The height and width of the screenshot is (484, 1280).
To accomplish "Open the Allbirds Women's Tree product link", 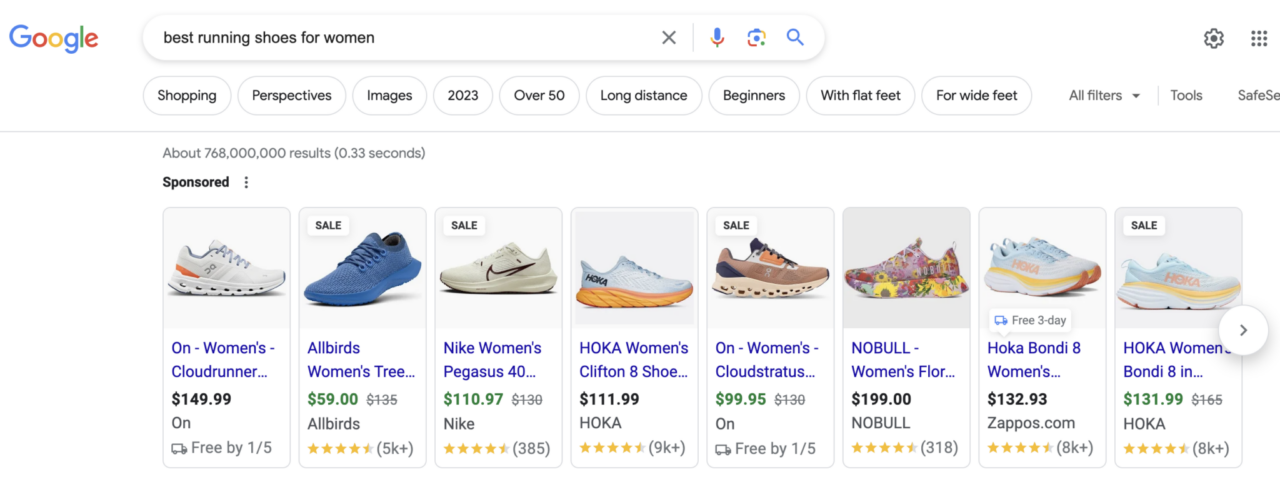I will tap(361, 360).
